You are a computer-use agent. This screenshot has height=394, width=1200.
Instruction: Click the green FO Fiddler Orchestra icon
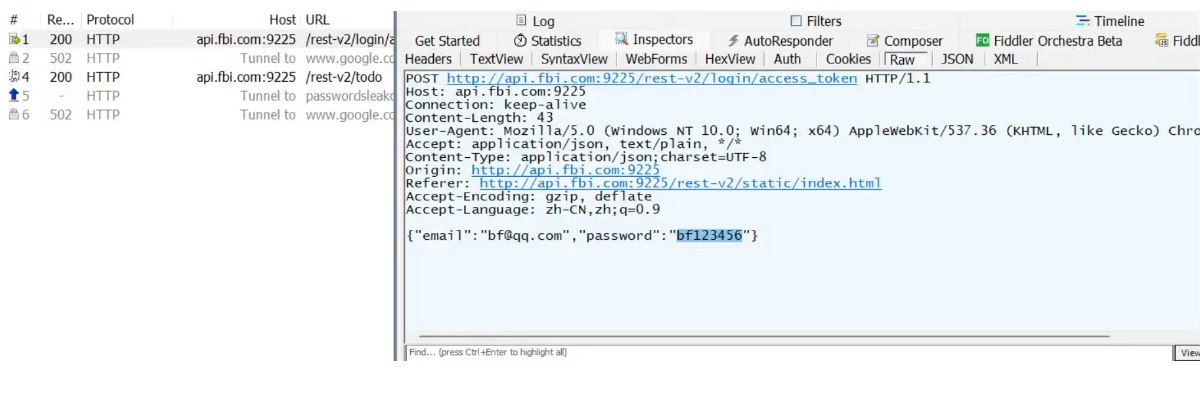[983, 41]
